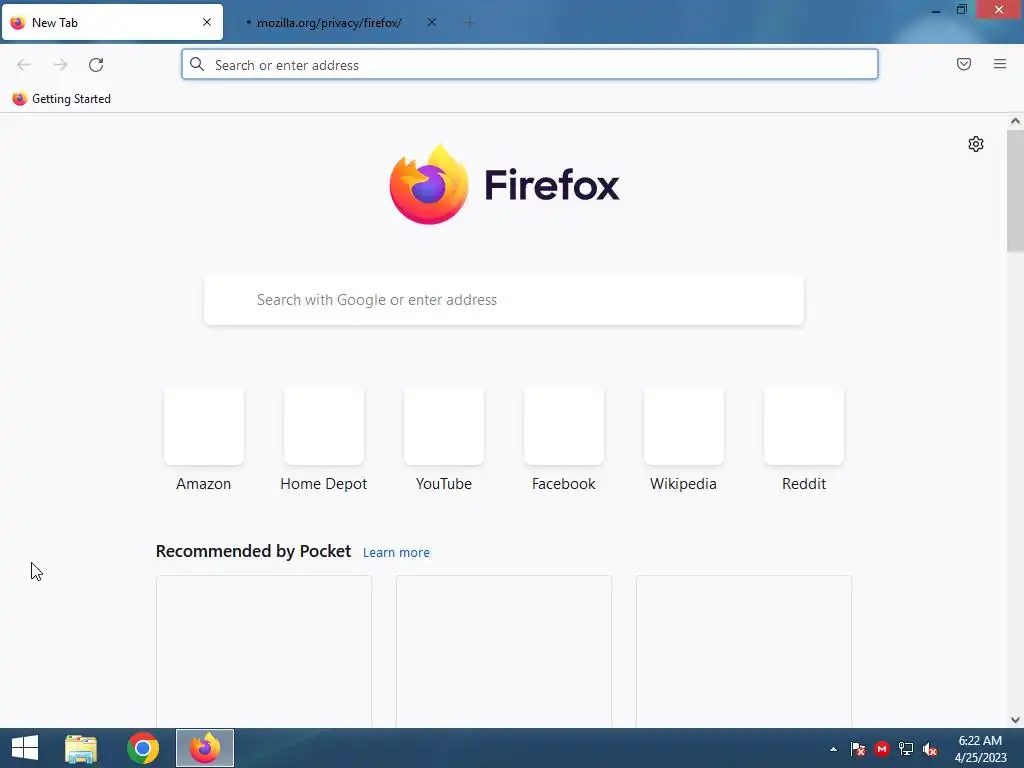This screenshot has width=1024, height=768.
Task: Click the Firefox logo on page
Action: point(504,185)
